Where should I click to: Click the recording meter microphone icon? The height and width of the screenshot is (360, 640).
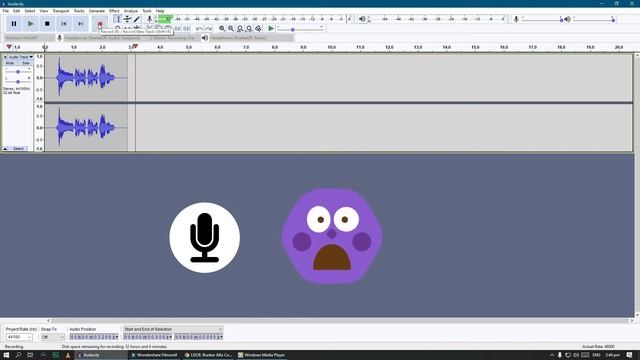(149, 19)
